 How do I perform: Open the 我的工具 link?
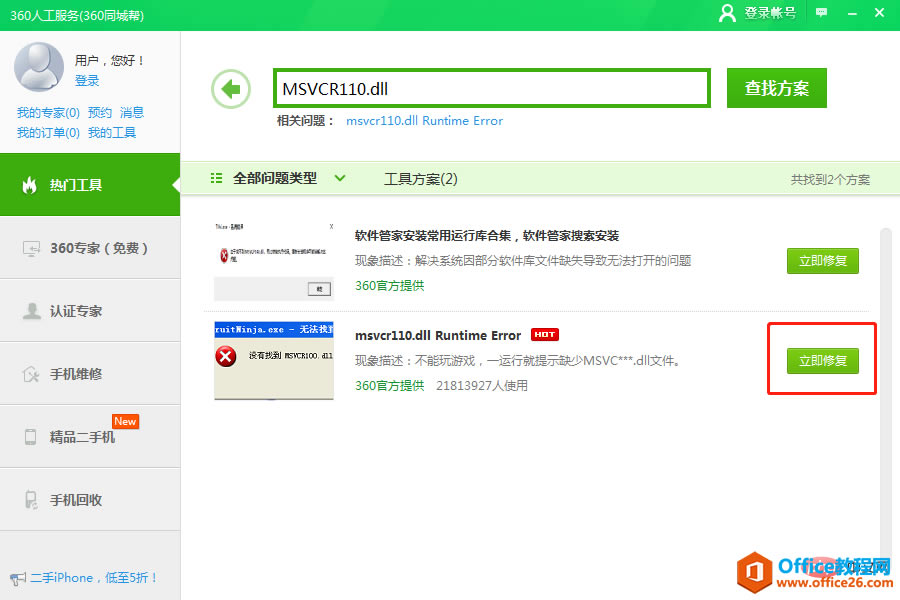112,133
